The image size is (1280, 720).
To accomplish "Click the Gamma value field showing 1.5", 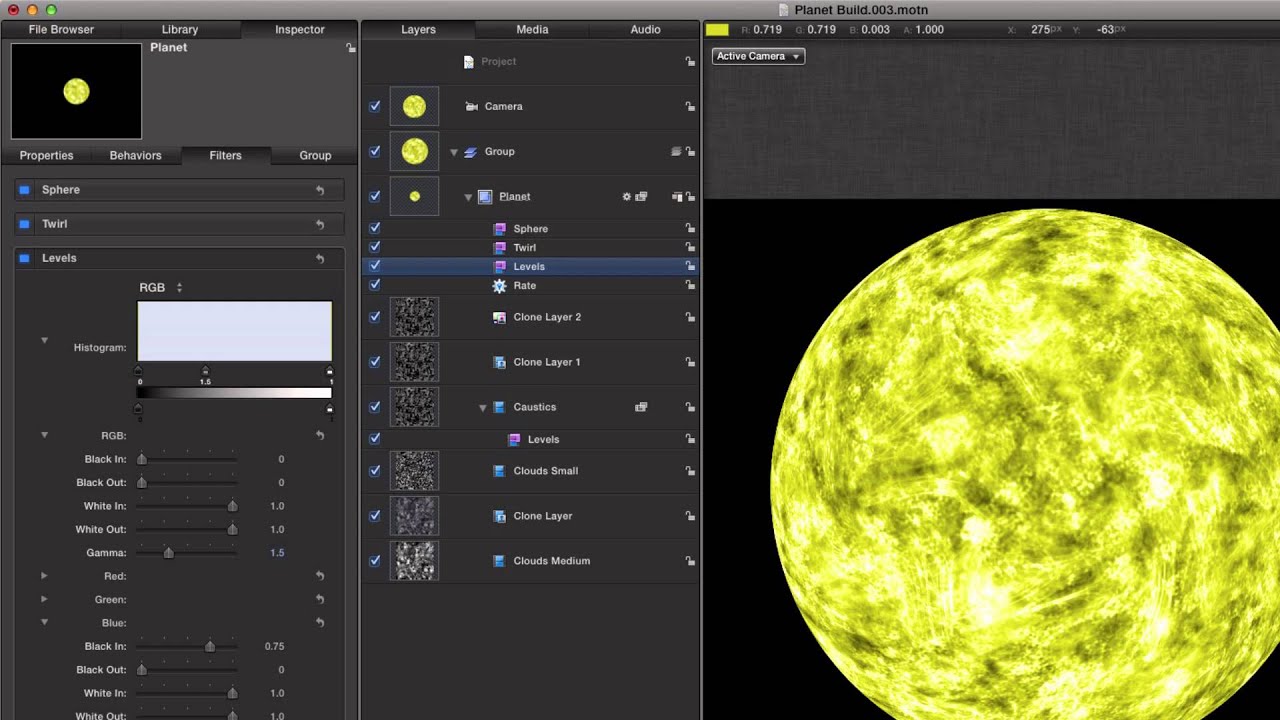I will click(277, 553).
